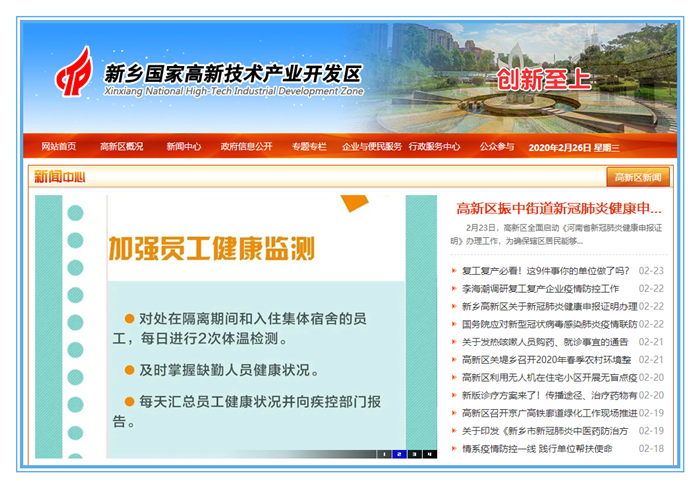Open the 新闻中心 menu item
Screen dimensions: 700x488
pyautogui.click(x=184, y=147)
